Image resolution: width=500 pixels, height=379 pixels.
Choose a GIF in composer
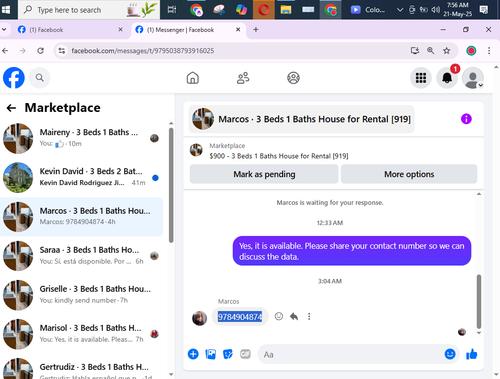(245, 354)
